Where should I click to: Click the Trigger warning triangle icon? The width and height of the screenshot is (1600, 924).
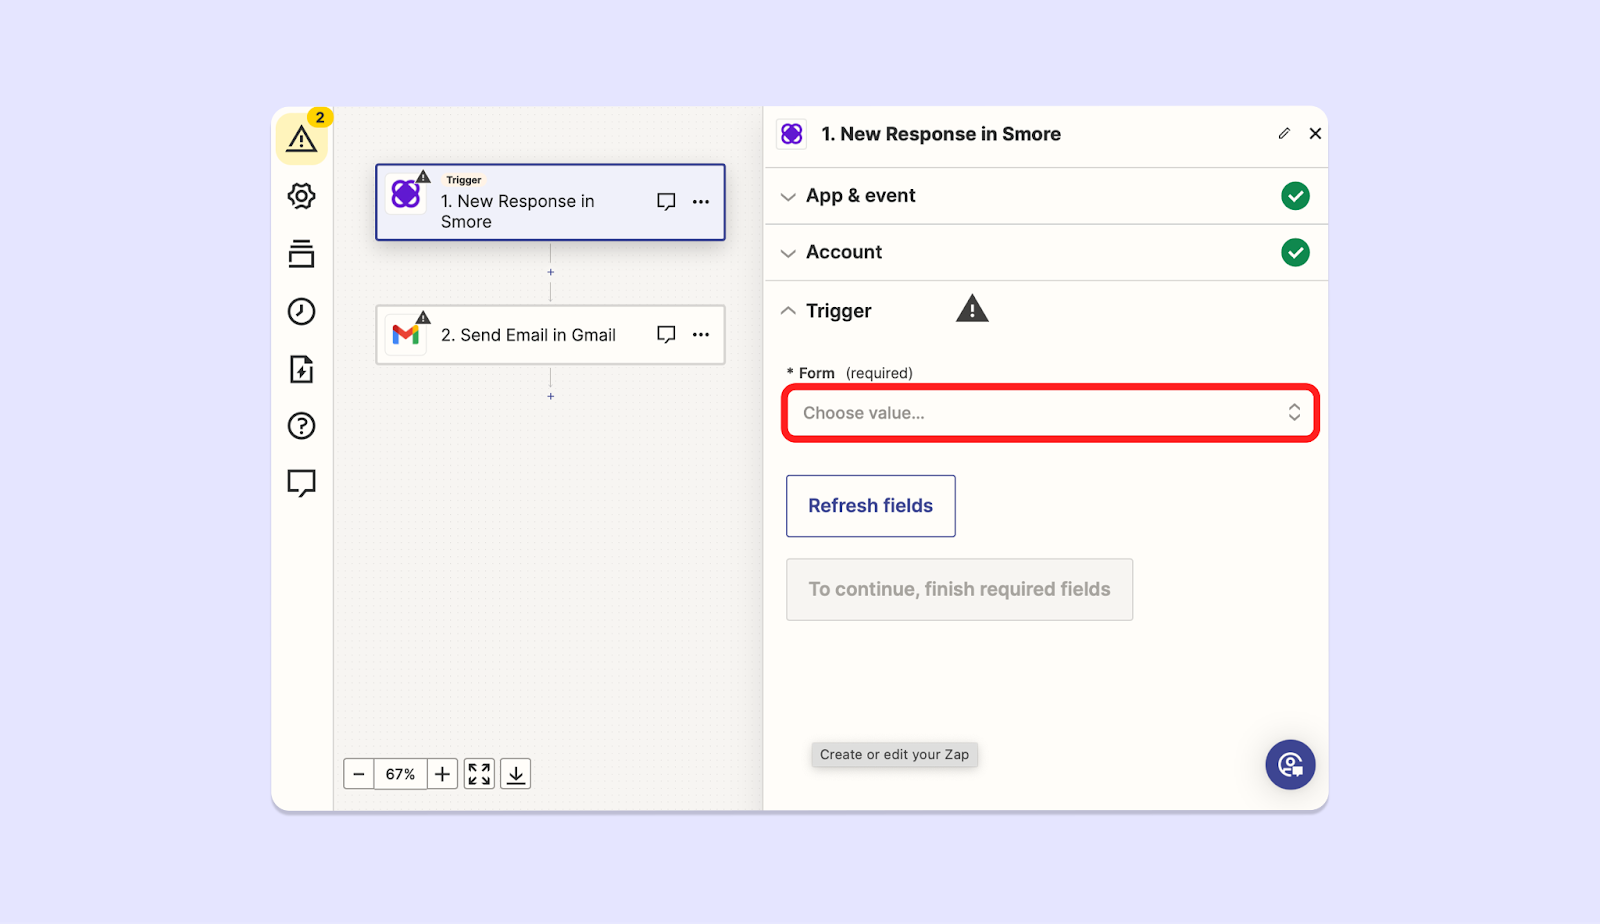click(x=972, y=309)
